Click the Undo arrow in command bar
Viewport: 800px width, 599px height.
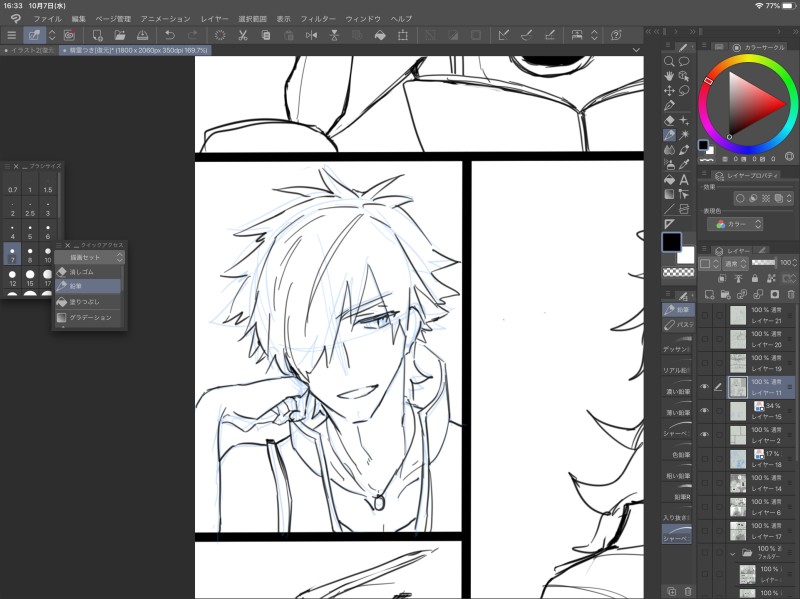tap(169, 35)
